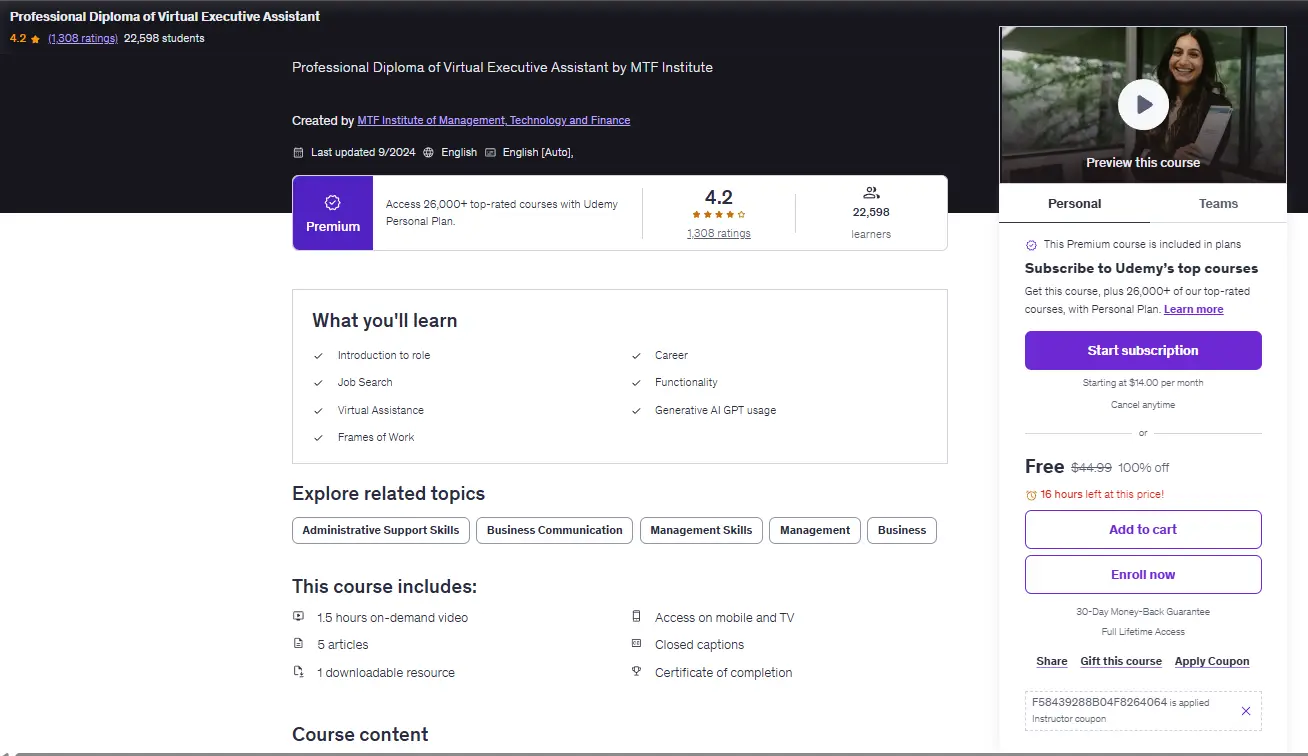The image size is (1308, 756).
Task: Click Apply Coupon
Action: (1212, 661)
